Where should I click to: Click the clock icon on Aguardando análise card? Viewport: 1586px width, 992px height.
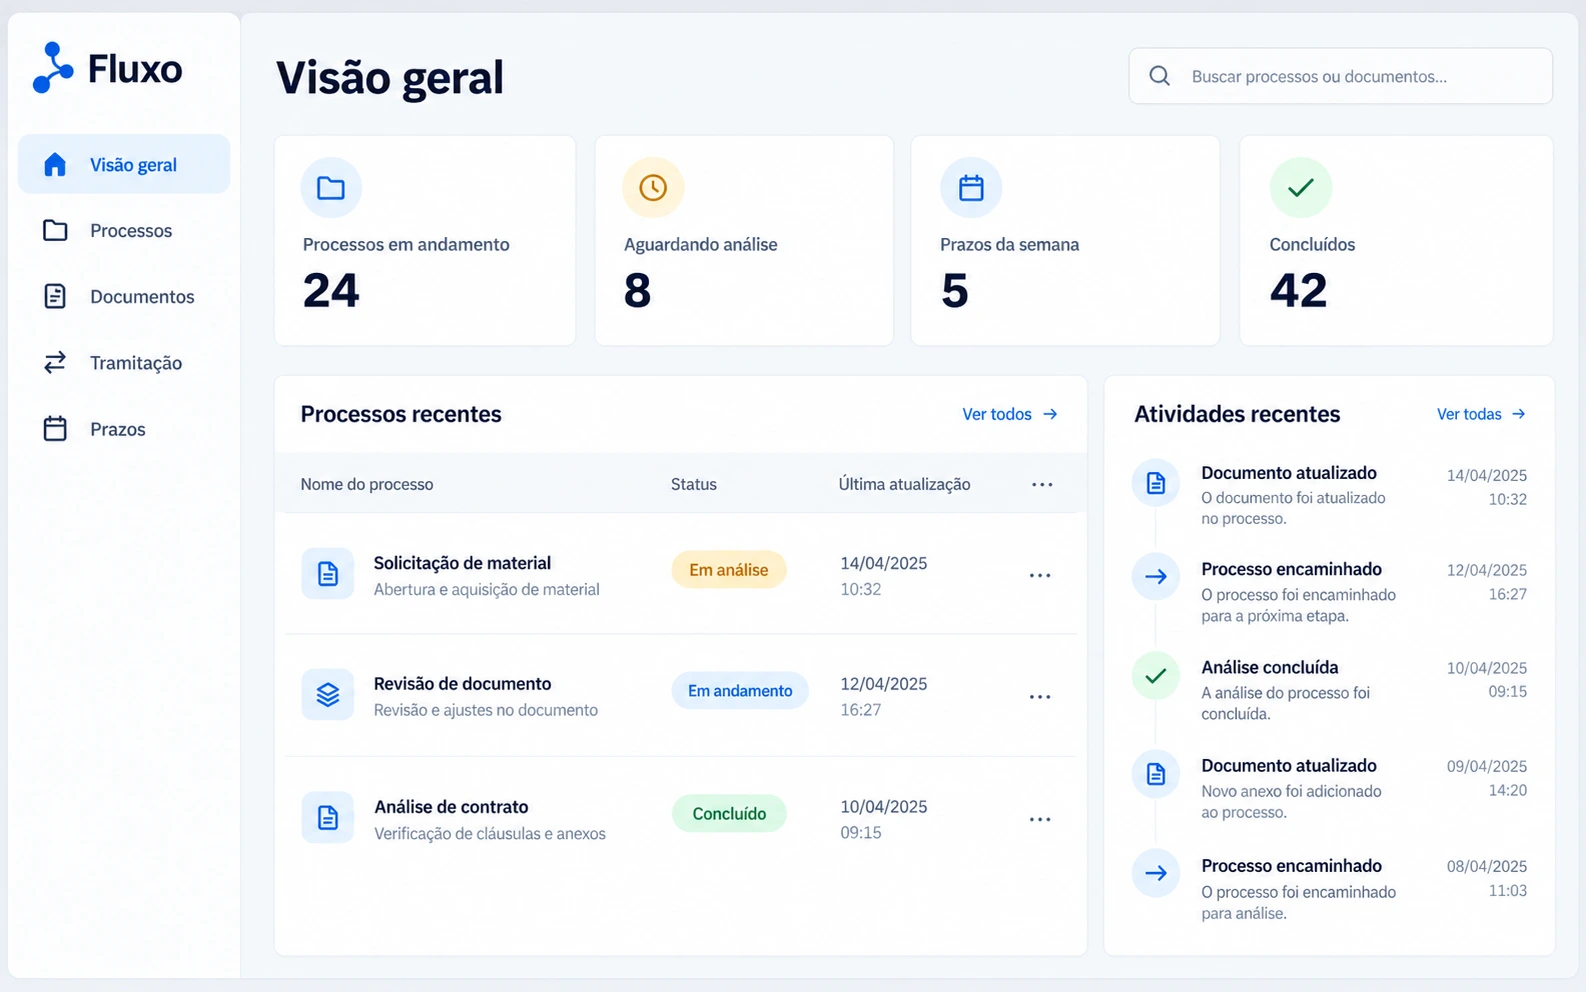click(x=653, y=187)
